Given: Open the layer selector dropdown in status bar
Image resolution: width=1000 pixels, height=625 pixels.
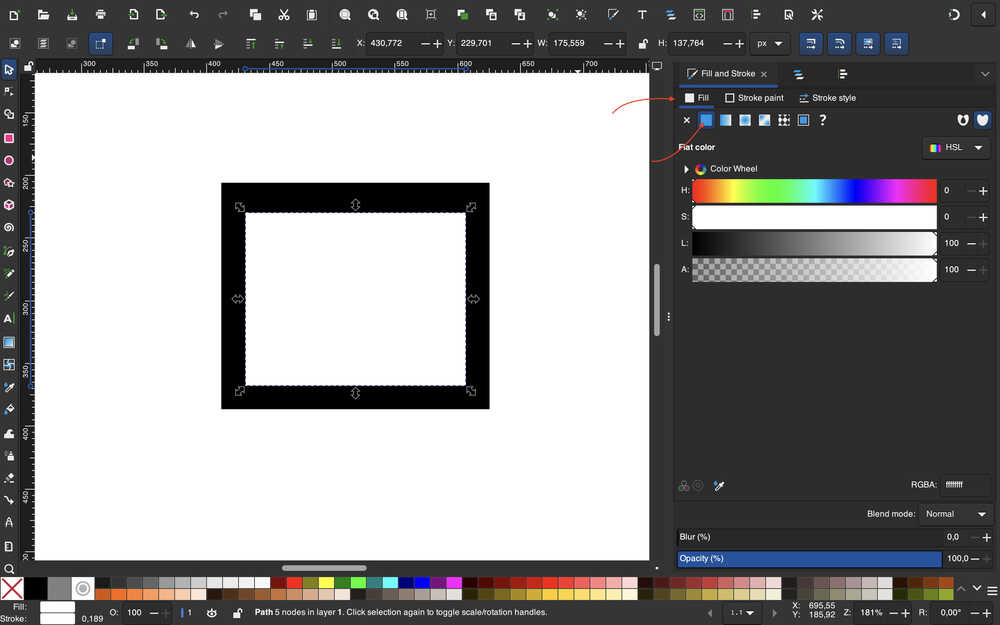Looking at the screenshot, I should pos(742,613).
